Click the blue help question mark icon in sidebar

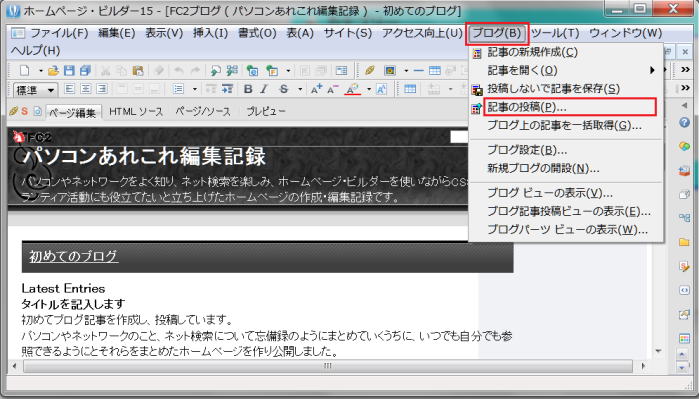[x=684, y=122]
